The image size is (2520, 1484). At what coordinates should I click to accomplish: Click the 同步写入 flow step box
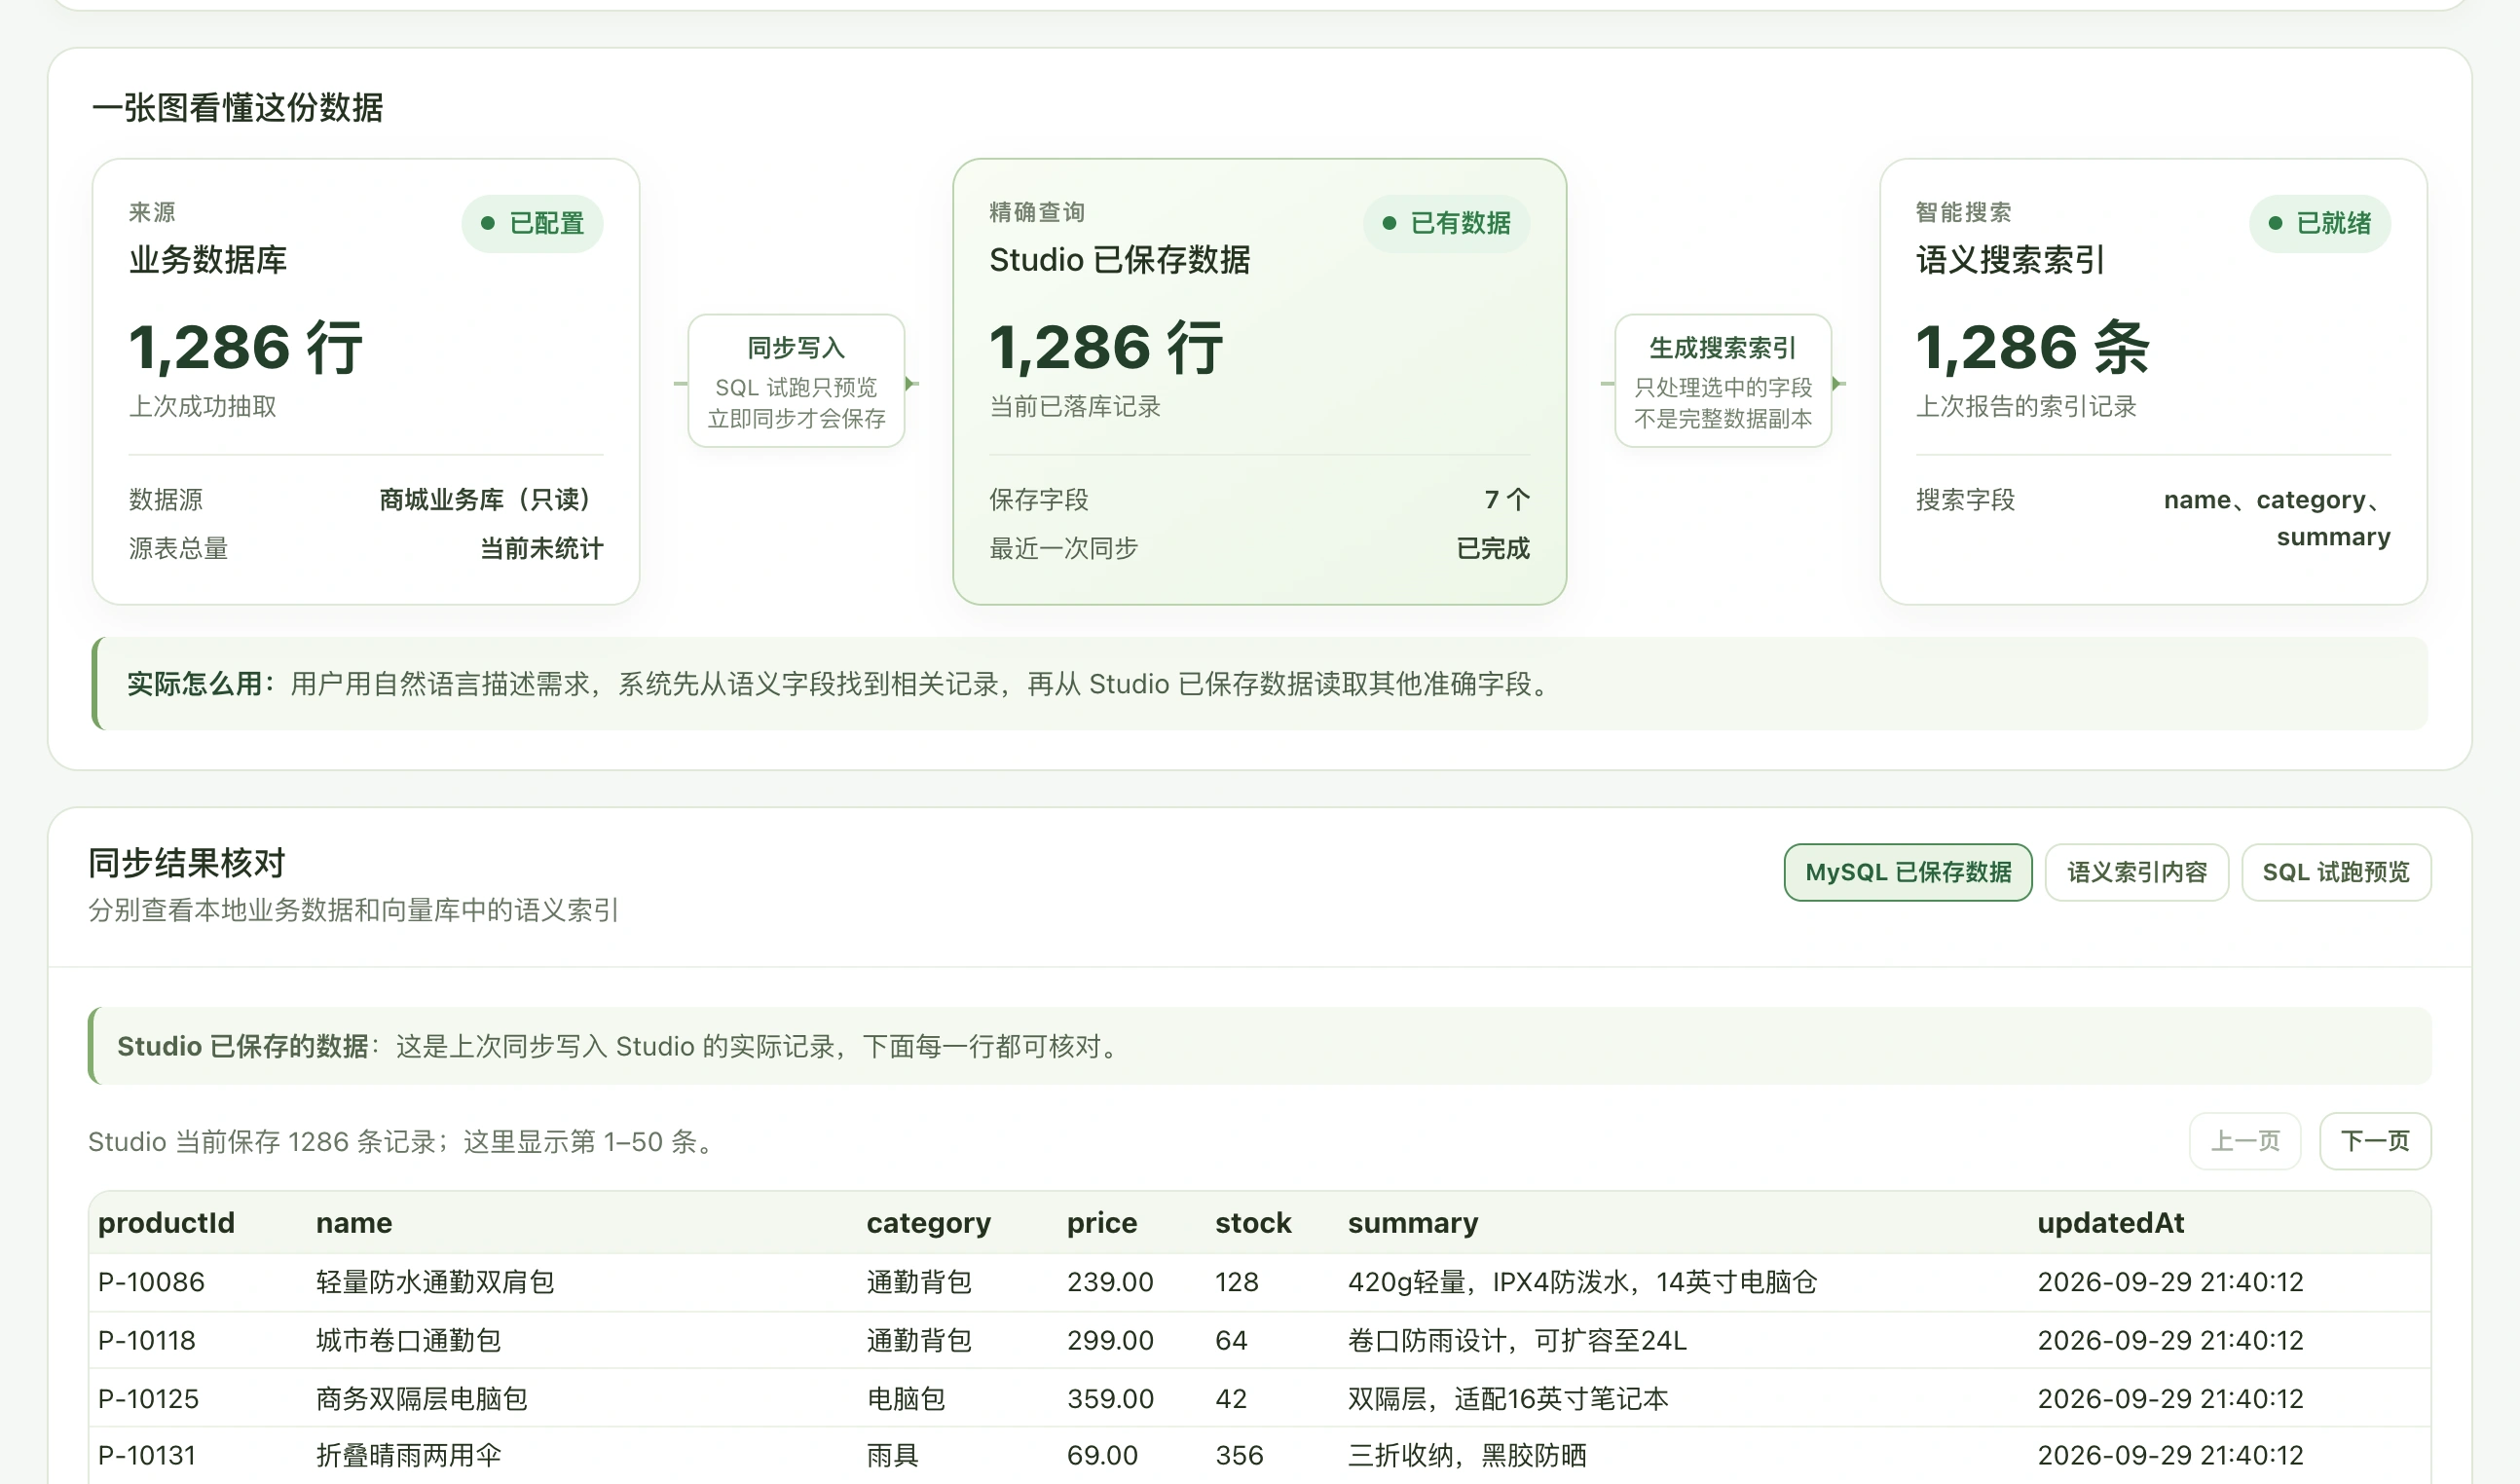coord(796,381)
